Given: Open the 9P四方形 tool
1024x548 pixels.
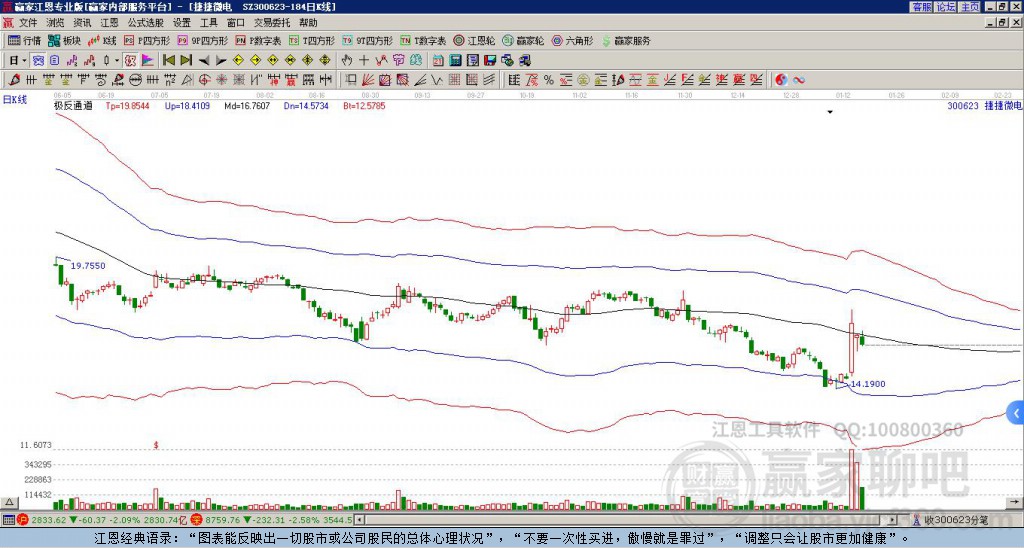Looking at the screenshot, I should point(203,40).
